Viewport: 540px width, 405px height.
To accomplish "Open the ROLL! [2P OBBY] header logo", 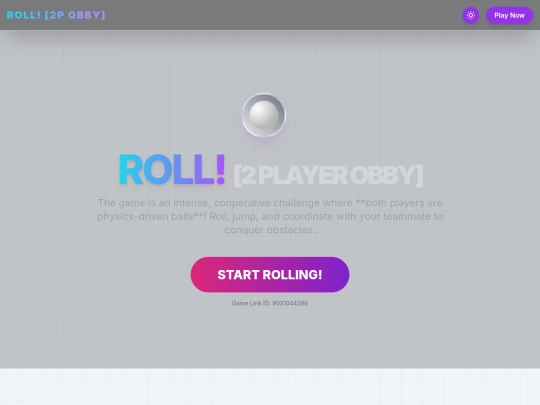I will [56, 15].
